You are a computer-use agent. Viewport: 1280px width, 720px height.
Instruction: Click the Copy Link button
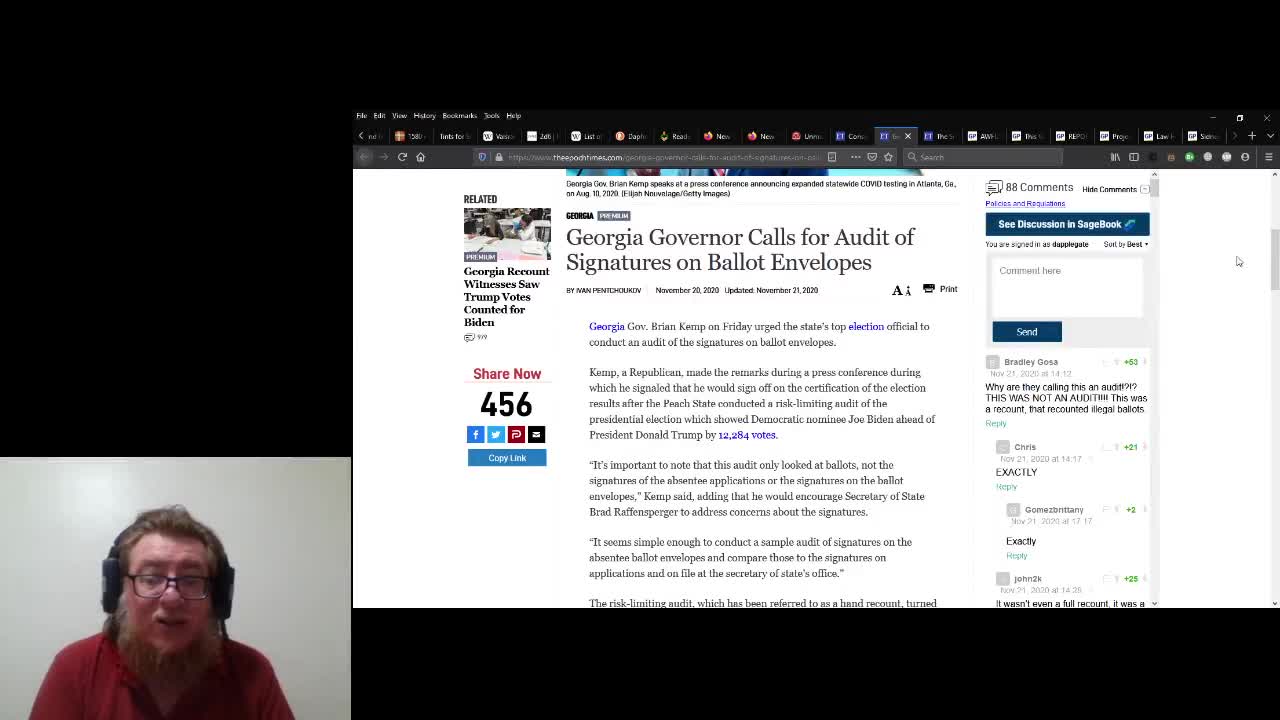tap(507, 458)
